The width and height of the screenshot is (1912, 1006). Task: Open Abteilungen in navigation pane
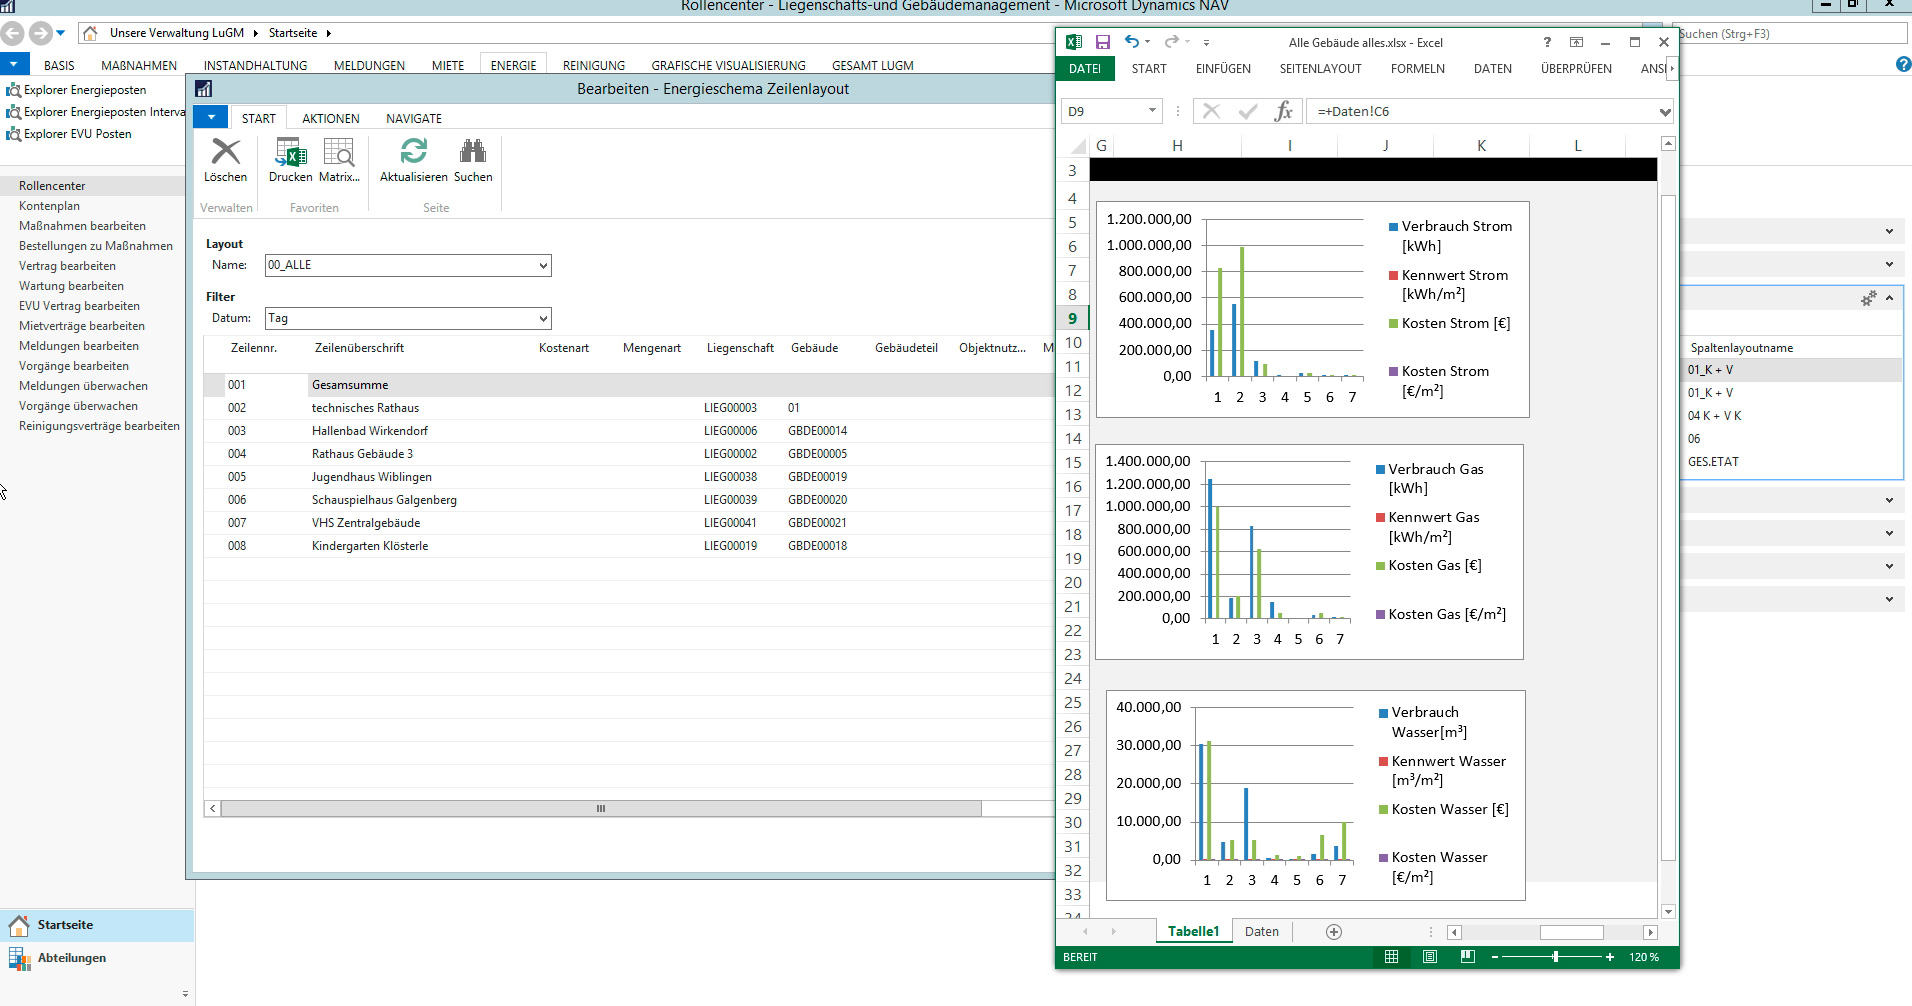(71, 958)
